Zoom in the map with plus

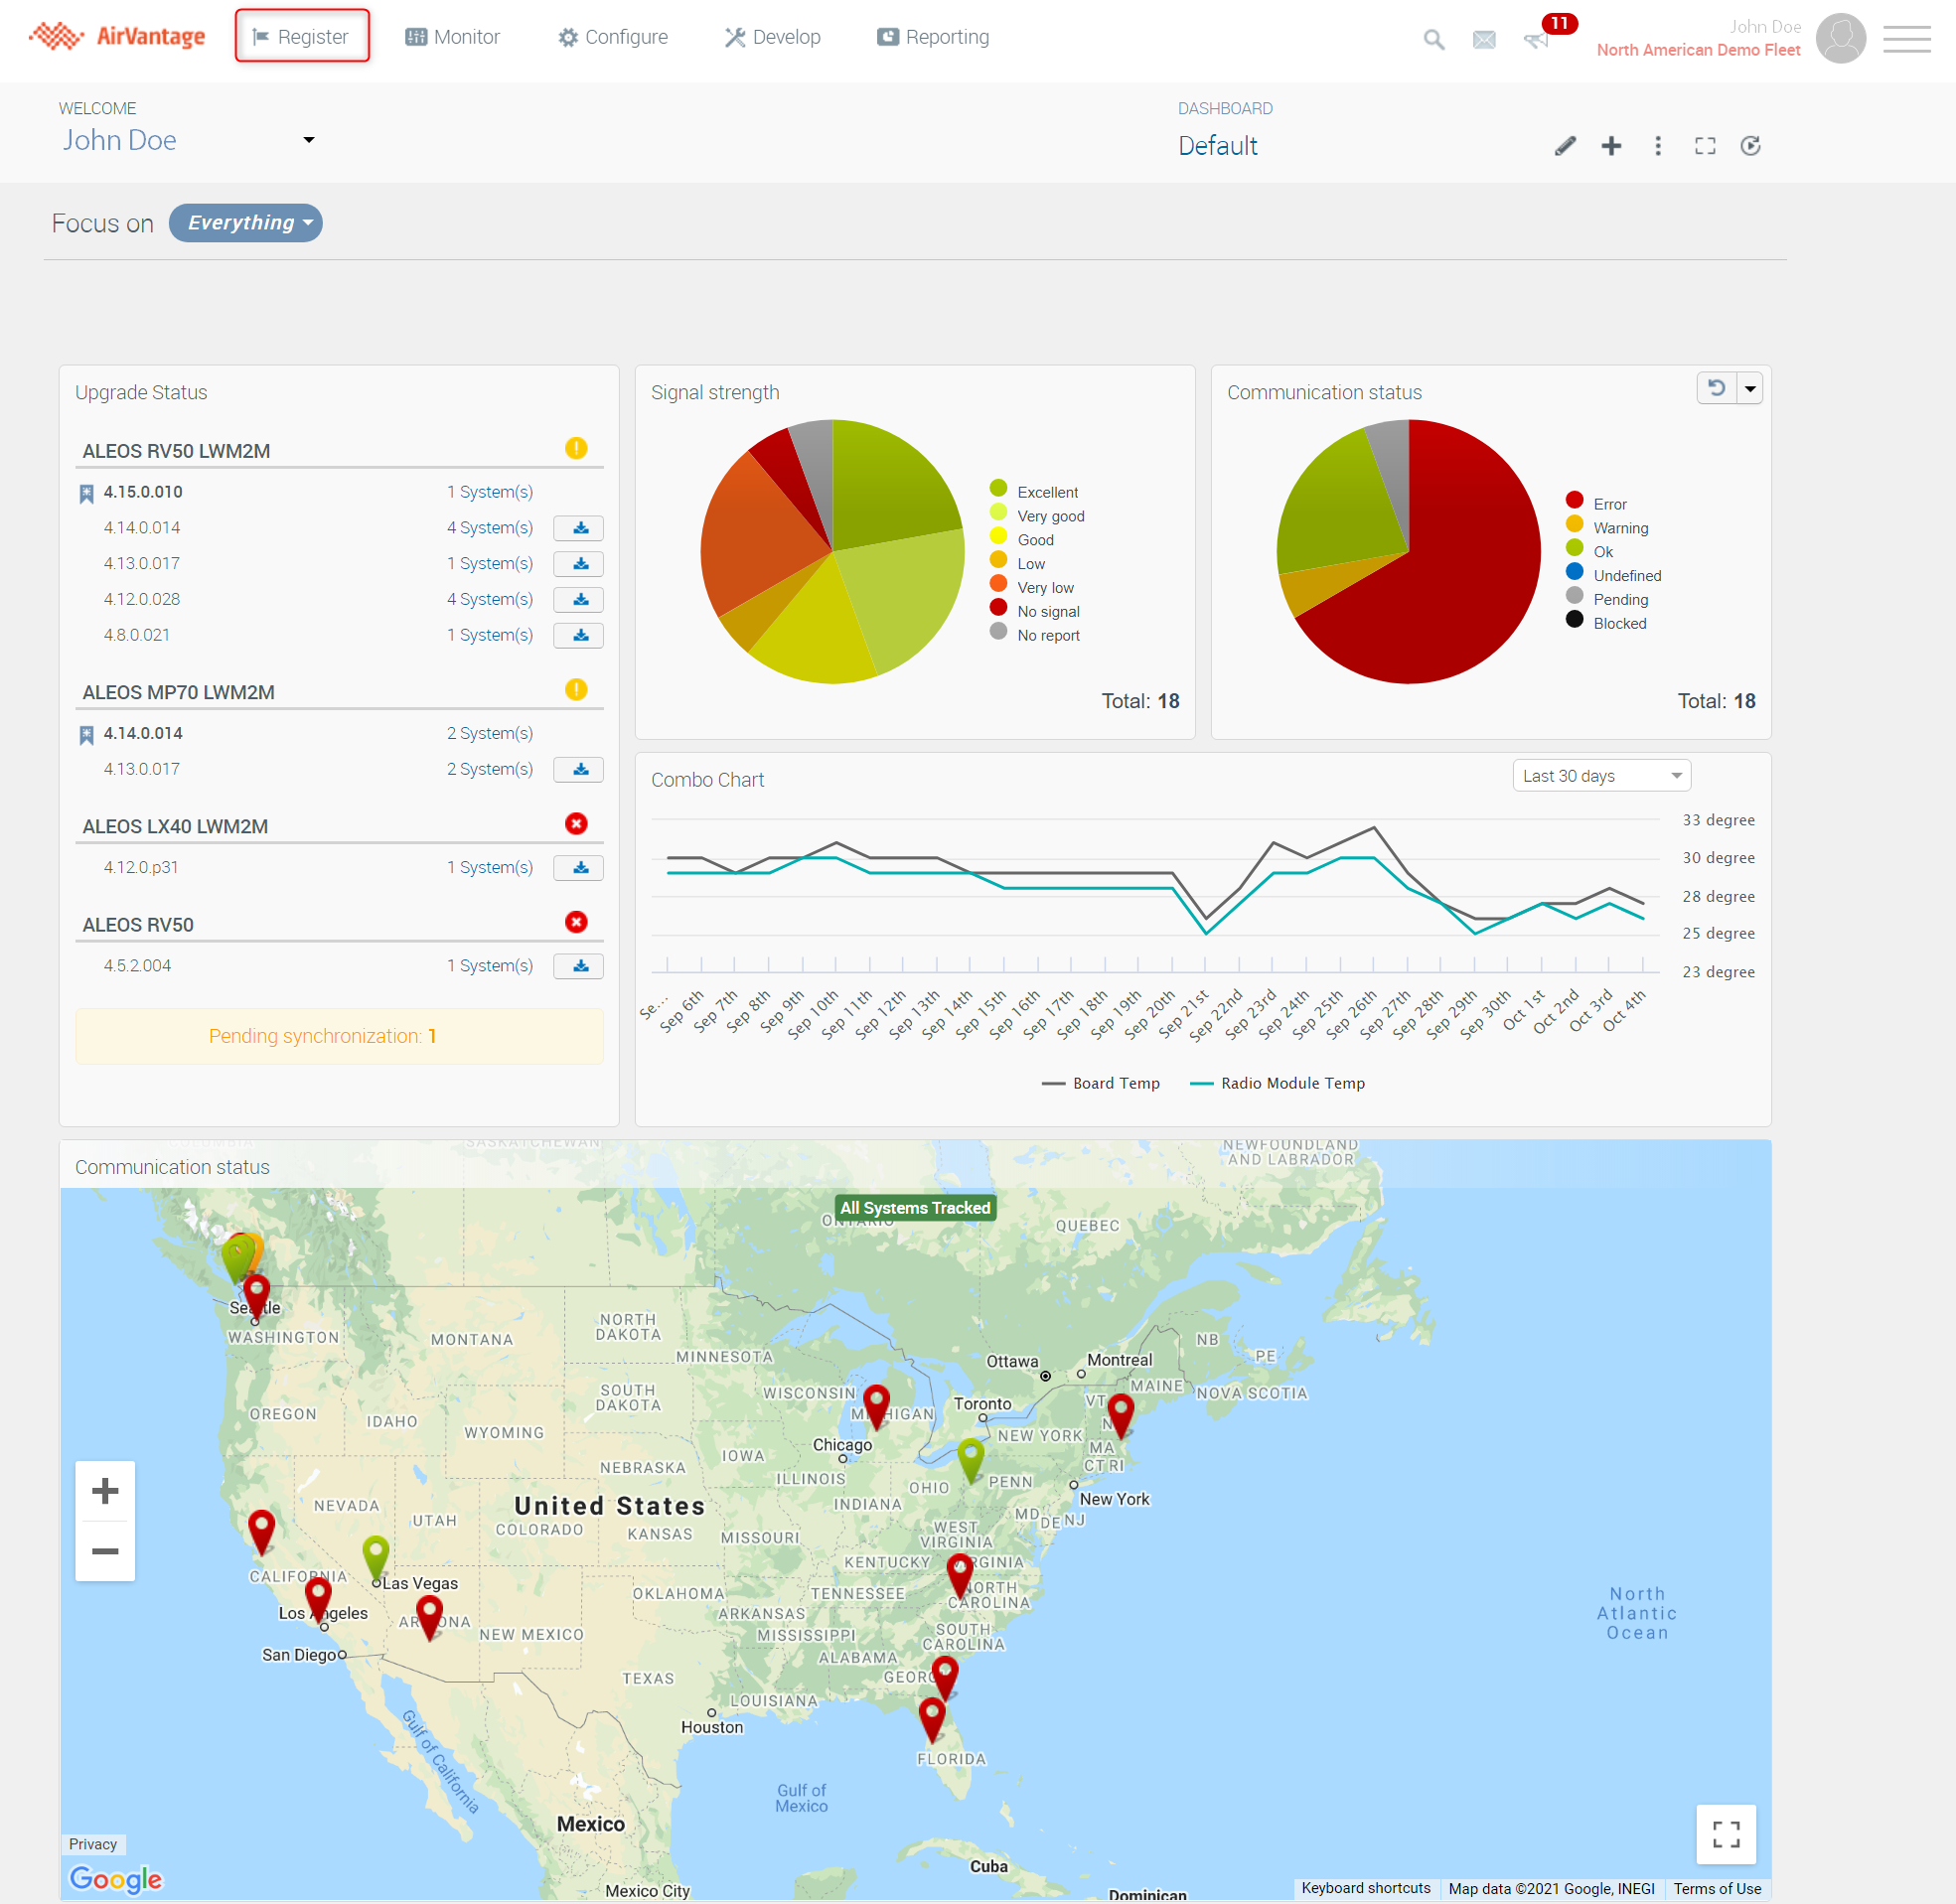click(105, 1491)
